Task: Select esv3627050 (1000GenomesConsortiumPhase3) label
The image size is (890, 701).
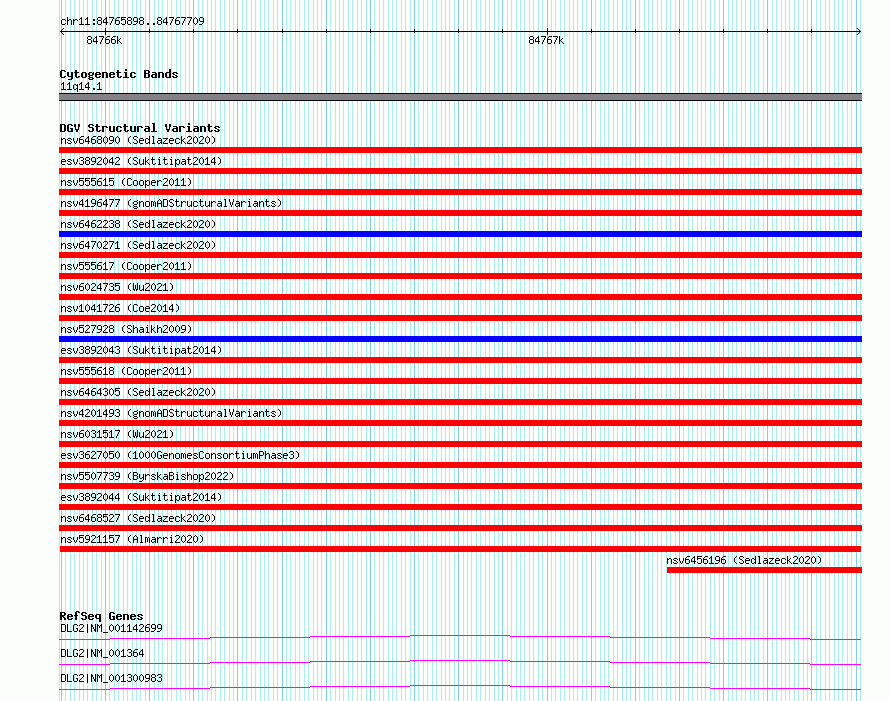Action: click(180, 455)
